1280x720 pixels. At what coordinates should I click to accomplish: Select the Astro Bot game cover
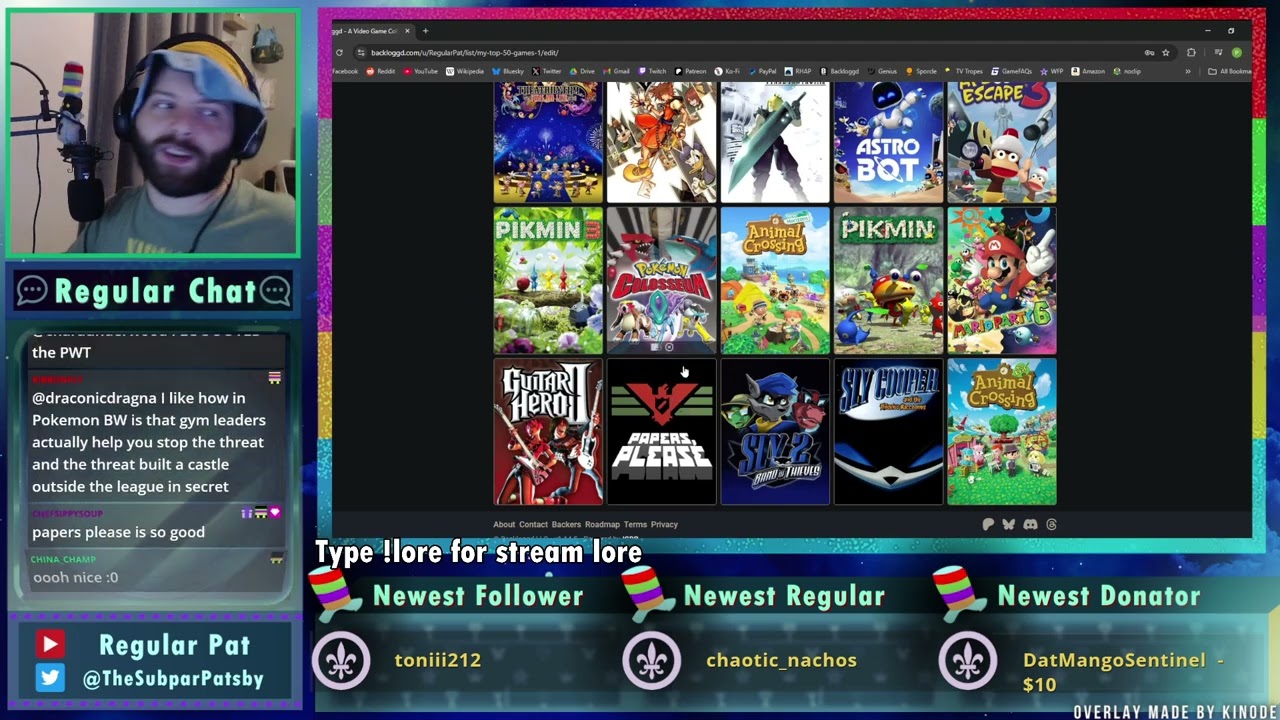point(888,142)
